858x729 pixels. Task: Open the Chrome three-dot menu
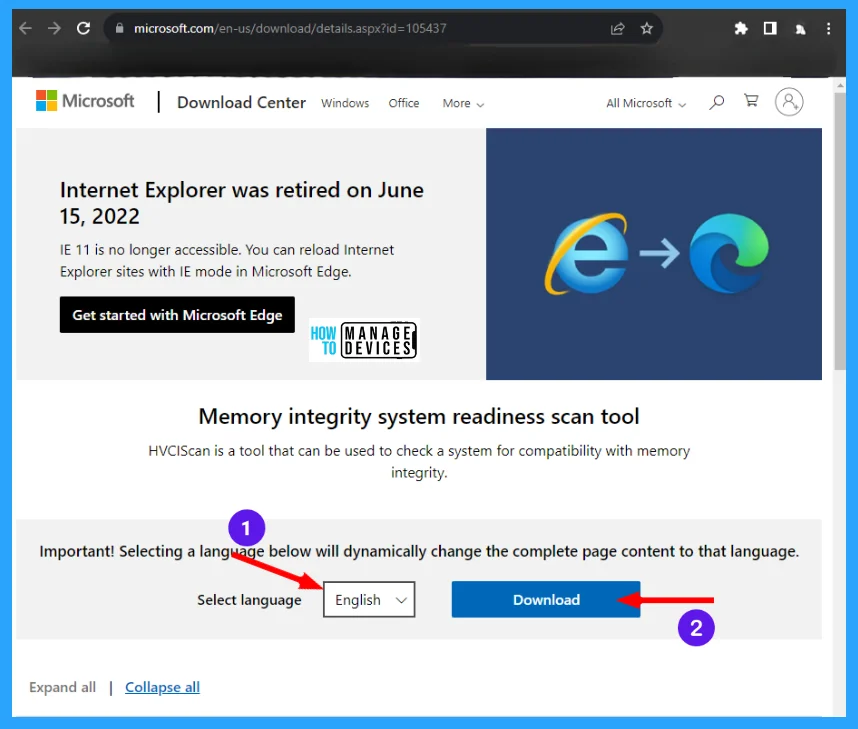click(x=828, y=28)
